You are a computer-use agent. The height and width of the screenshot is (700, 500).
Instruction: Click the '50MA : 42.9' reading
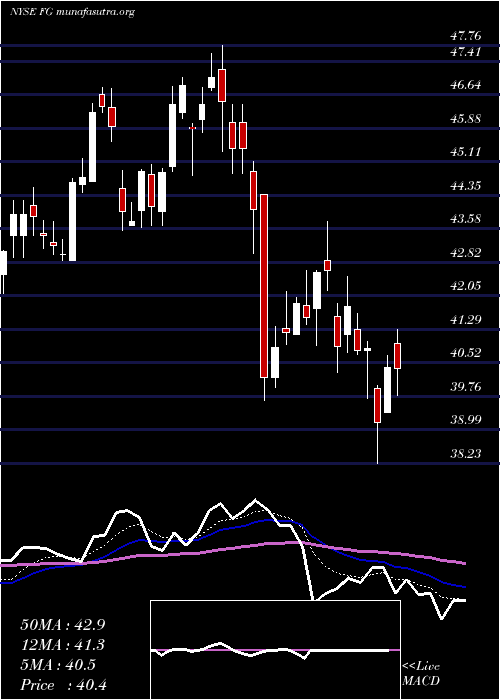click(64, 625)
